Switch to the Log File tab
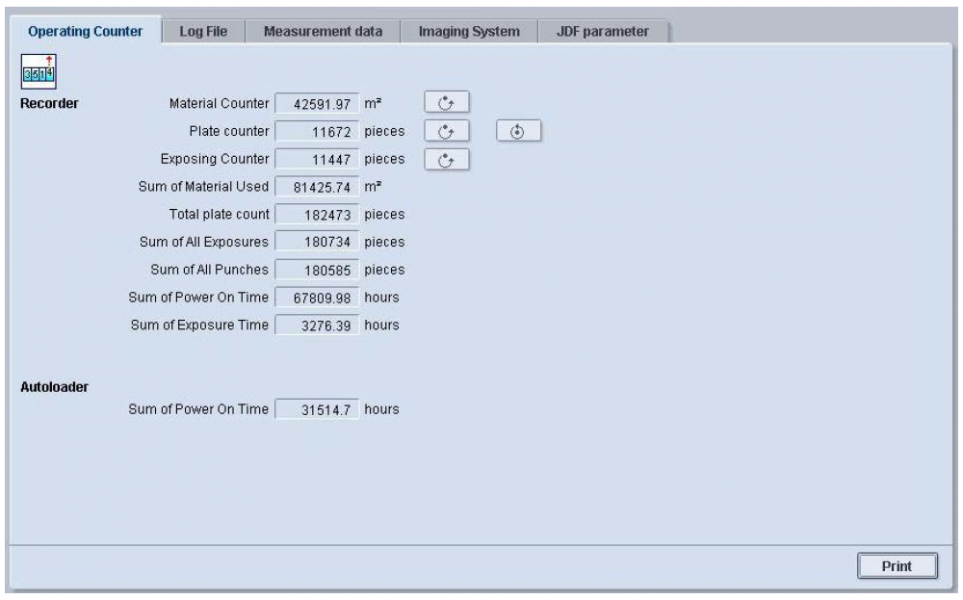Screen dimensions: 963x600 [203, 31]
